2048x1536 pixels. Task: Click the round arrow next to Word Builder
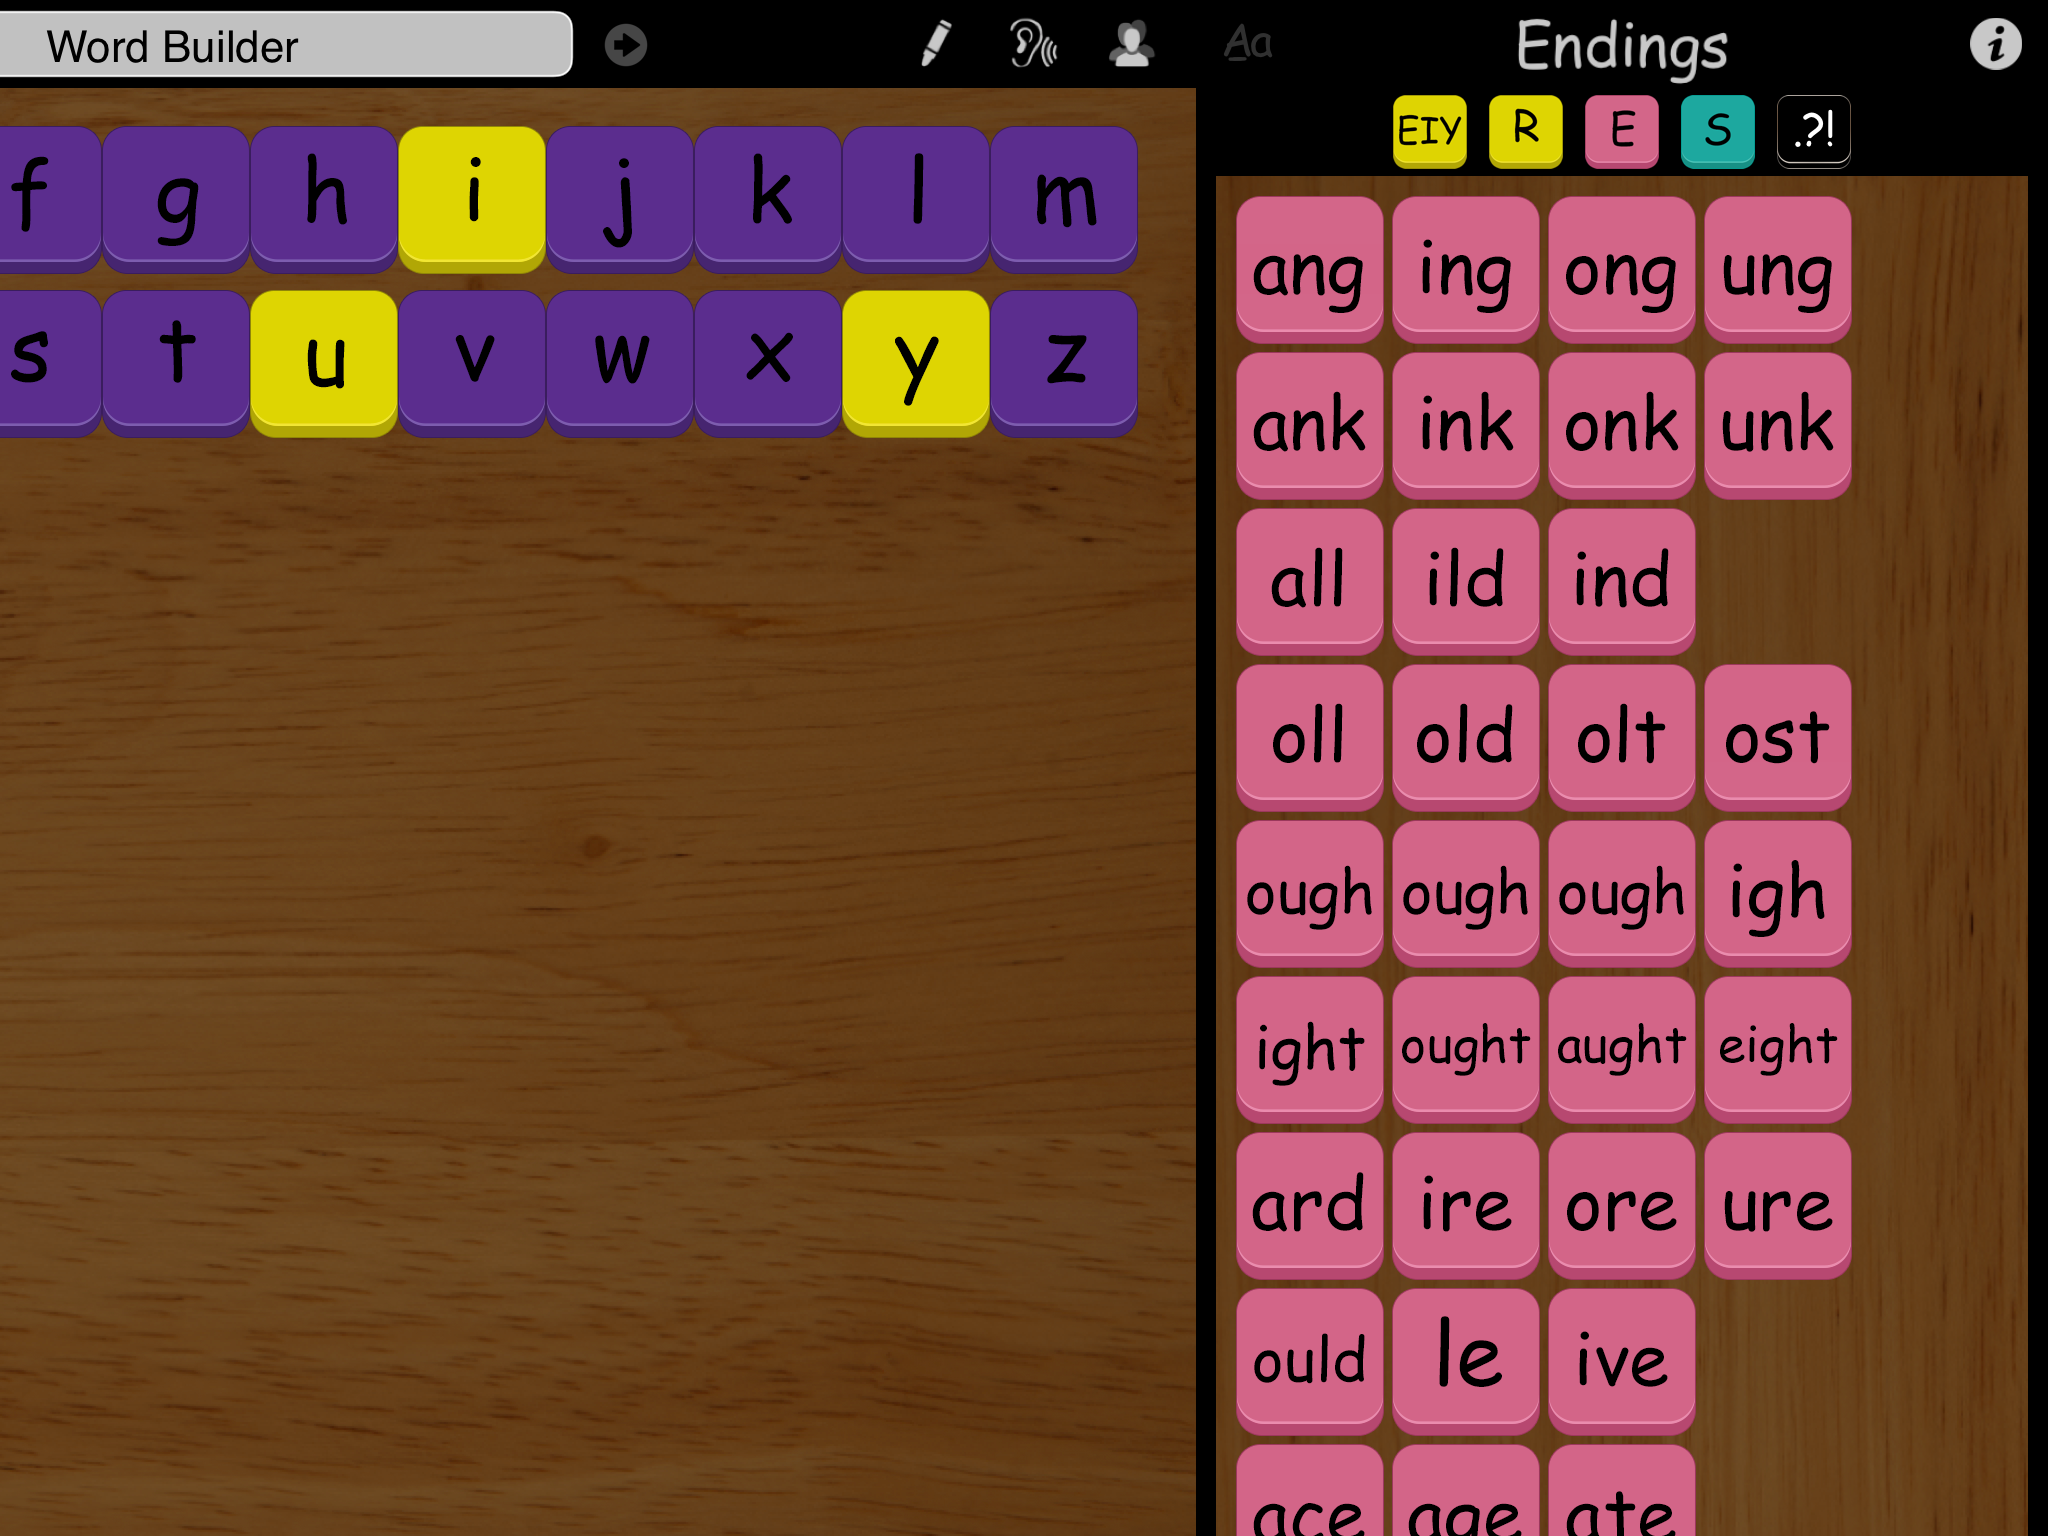(x=626, y=45)
